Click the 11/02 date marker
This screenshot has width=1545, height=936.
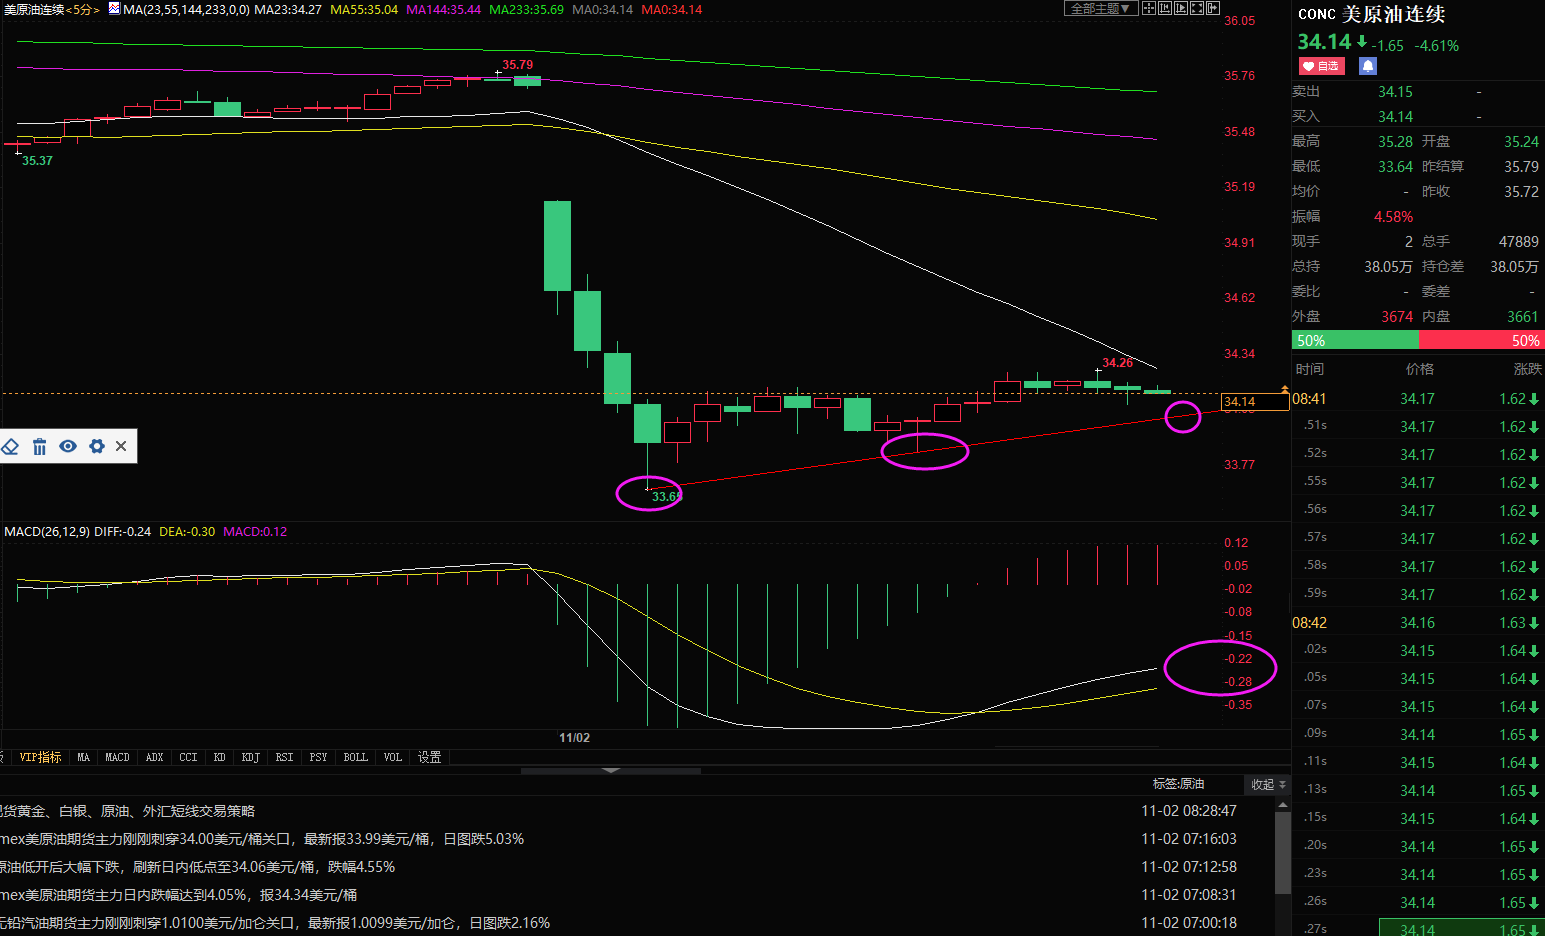[x=574, y=738]
